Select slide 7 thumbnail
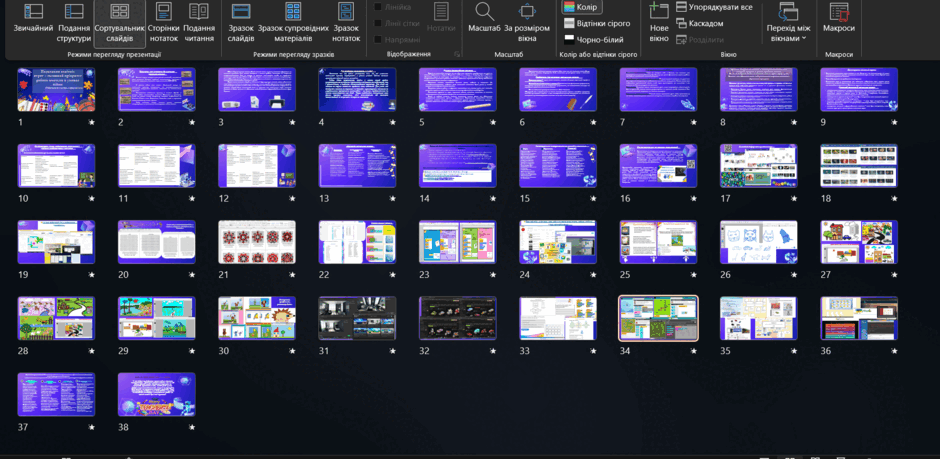 658,89
